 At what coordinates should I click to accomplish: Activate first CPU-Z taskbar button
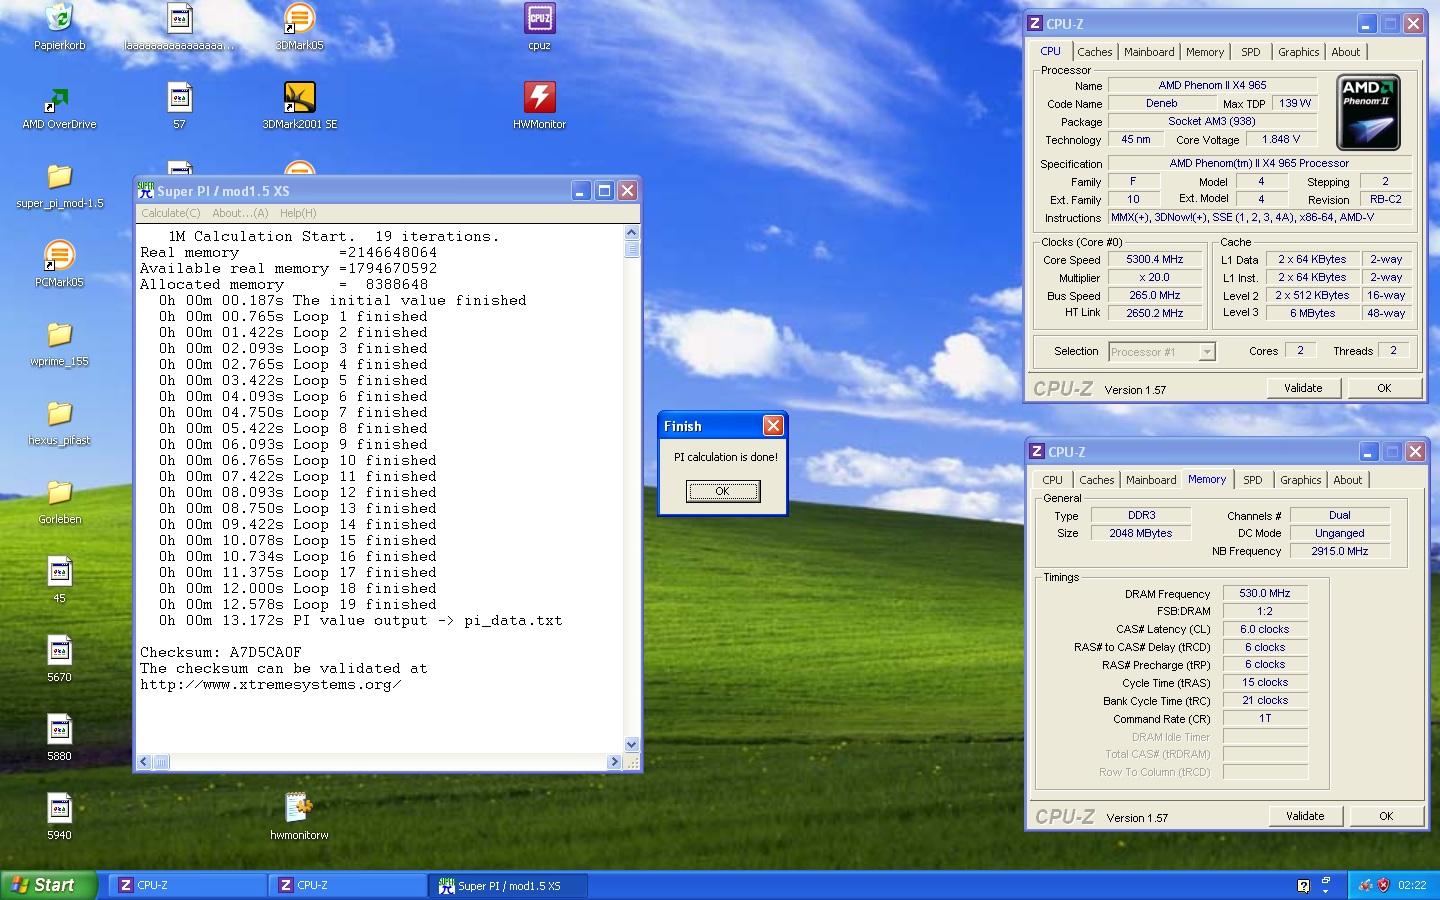(187, 885)
